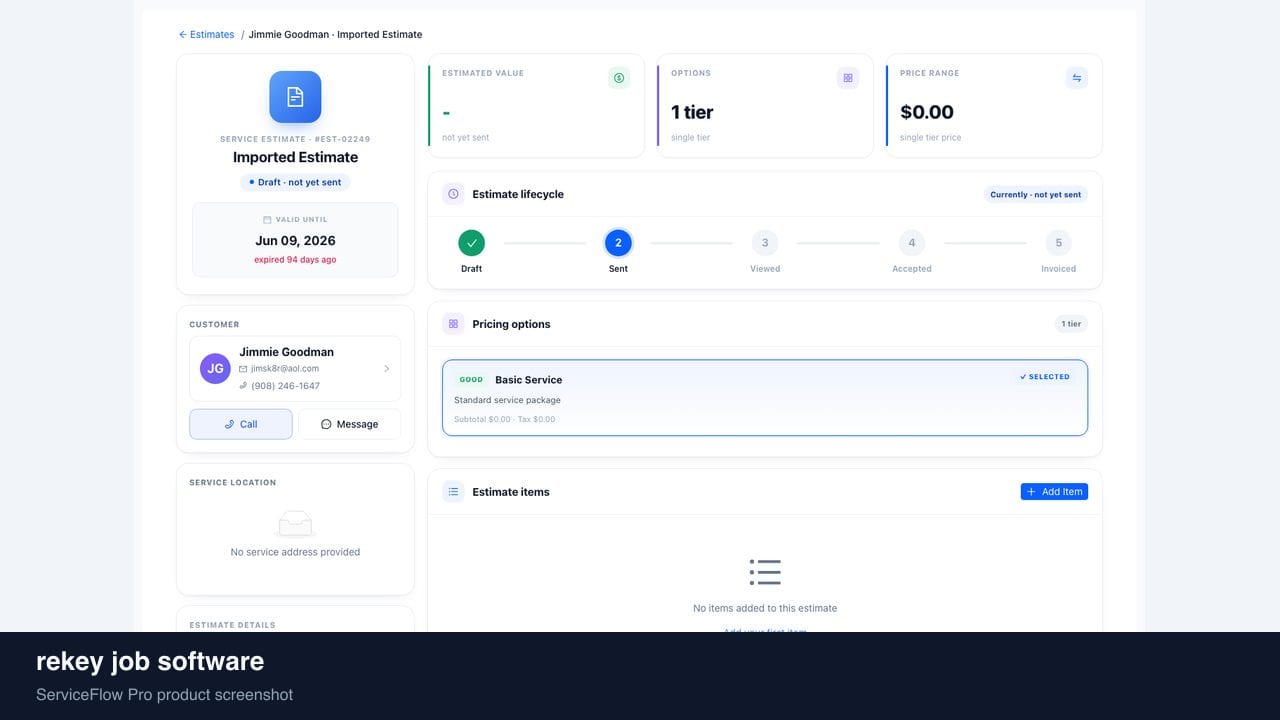Click 'No items added to this estimate' message

pyautogui.click(x=765, y=608)
